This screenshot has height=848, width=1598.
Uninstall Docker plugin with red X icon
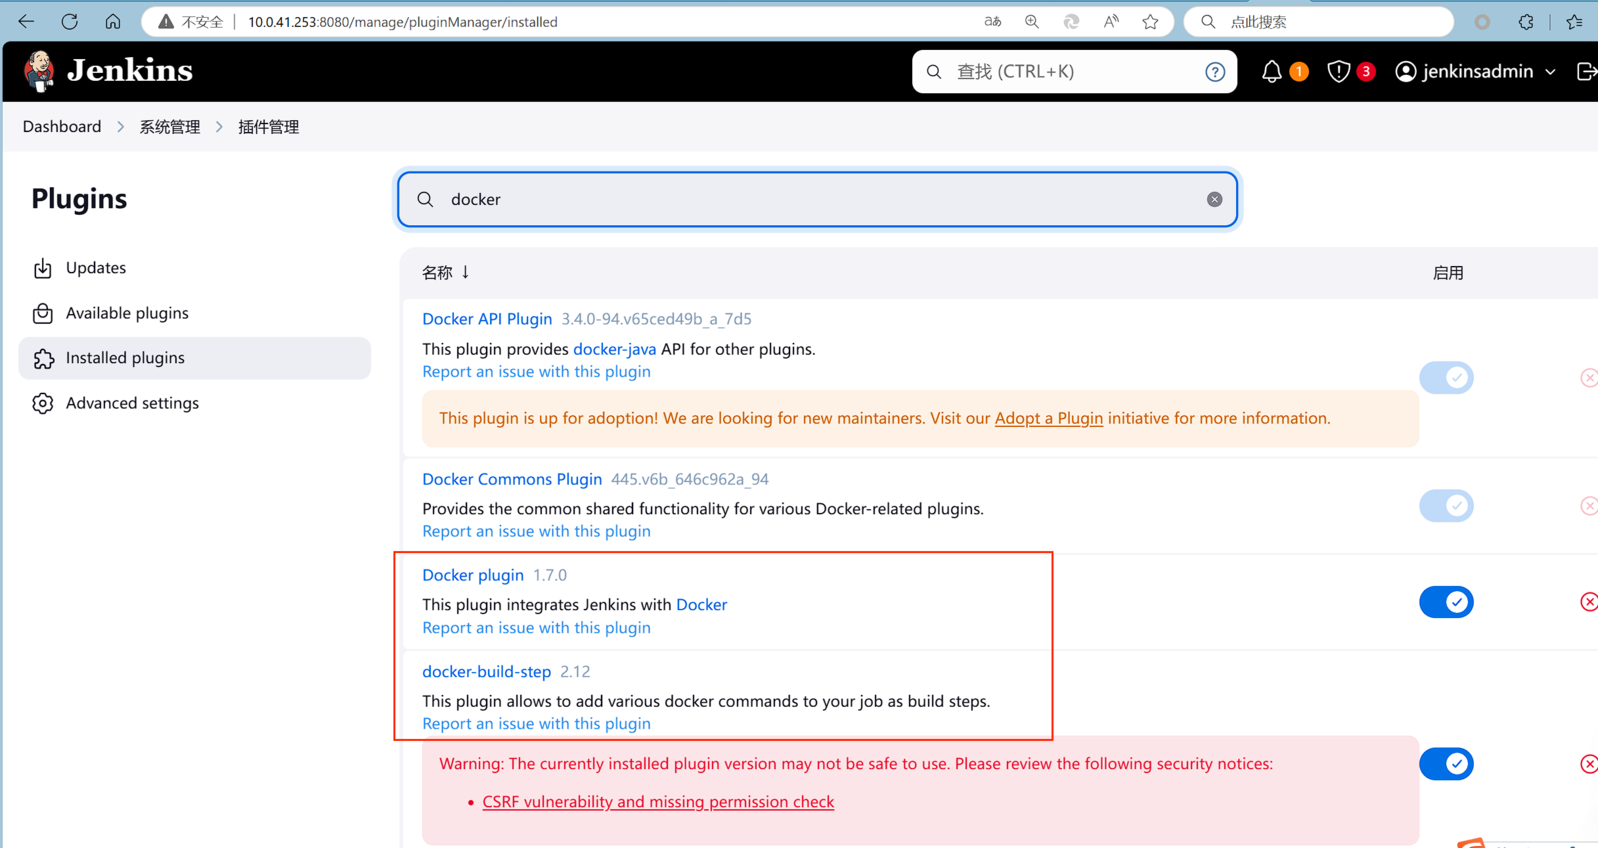click(1588, 602)
